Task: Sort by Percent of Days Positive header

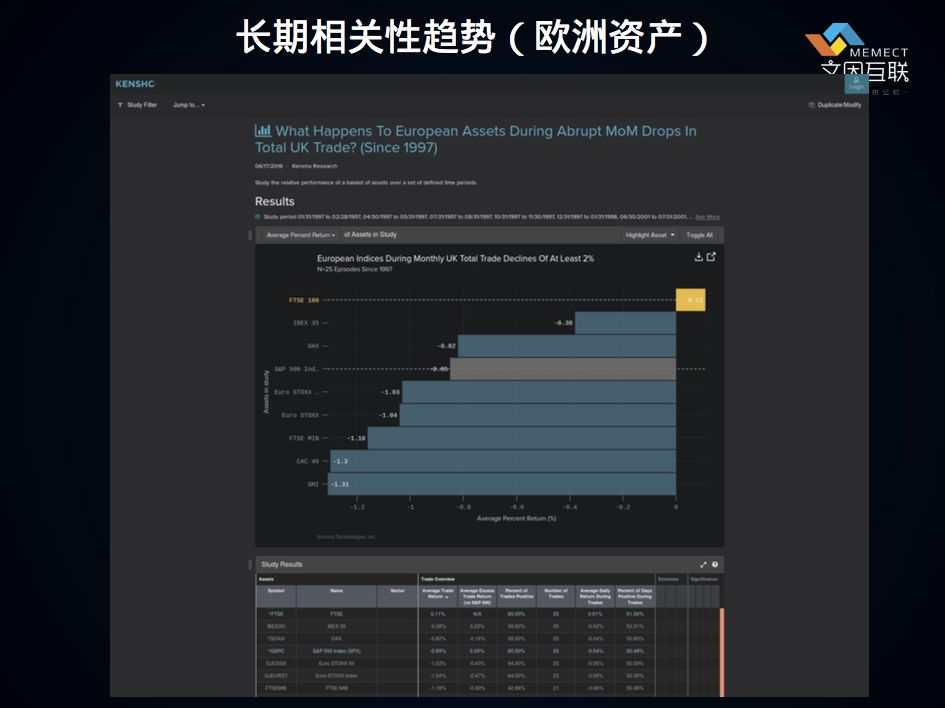Action: [x=635, y=596]
